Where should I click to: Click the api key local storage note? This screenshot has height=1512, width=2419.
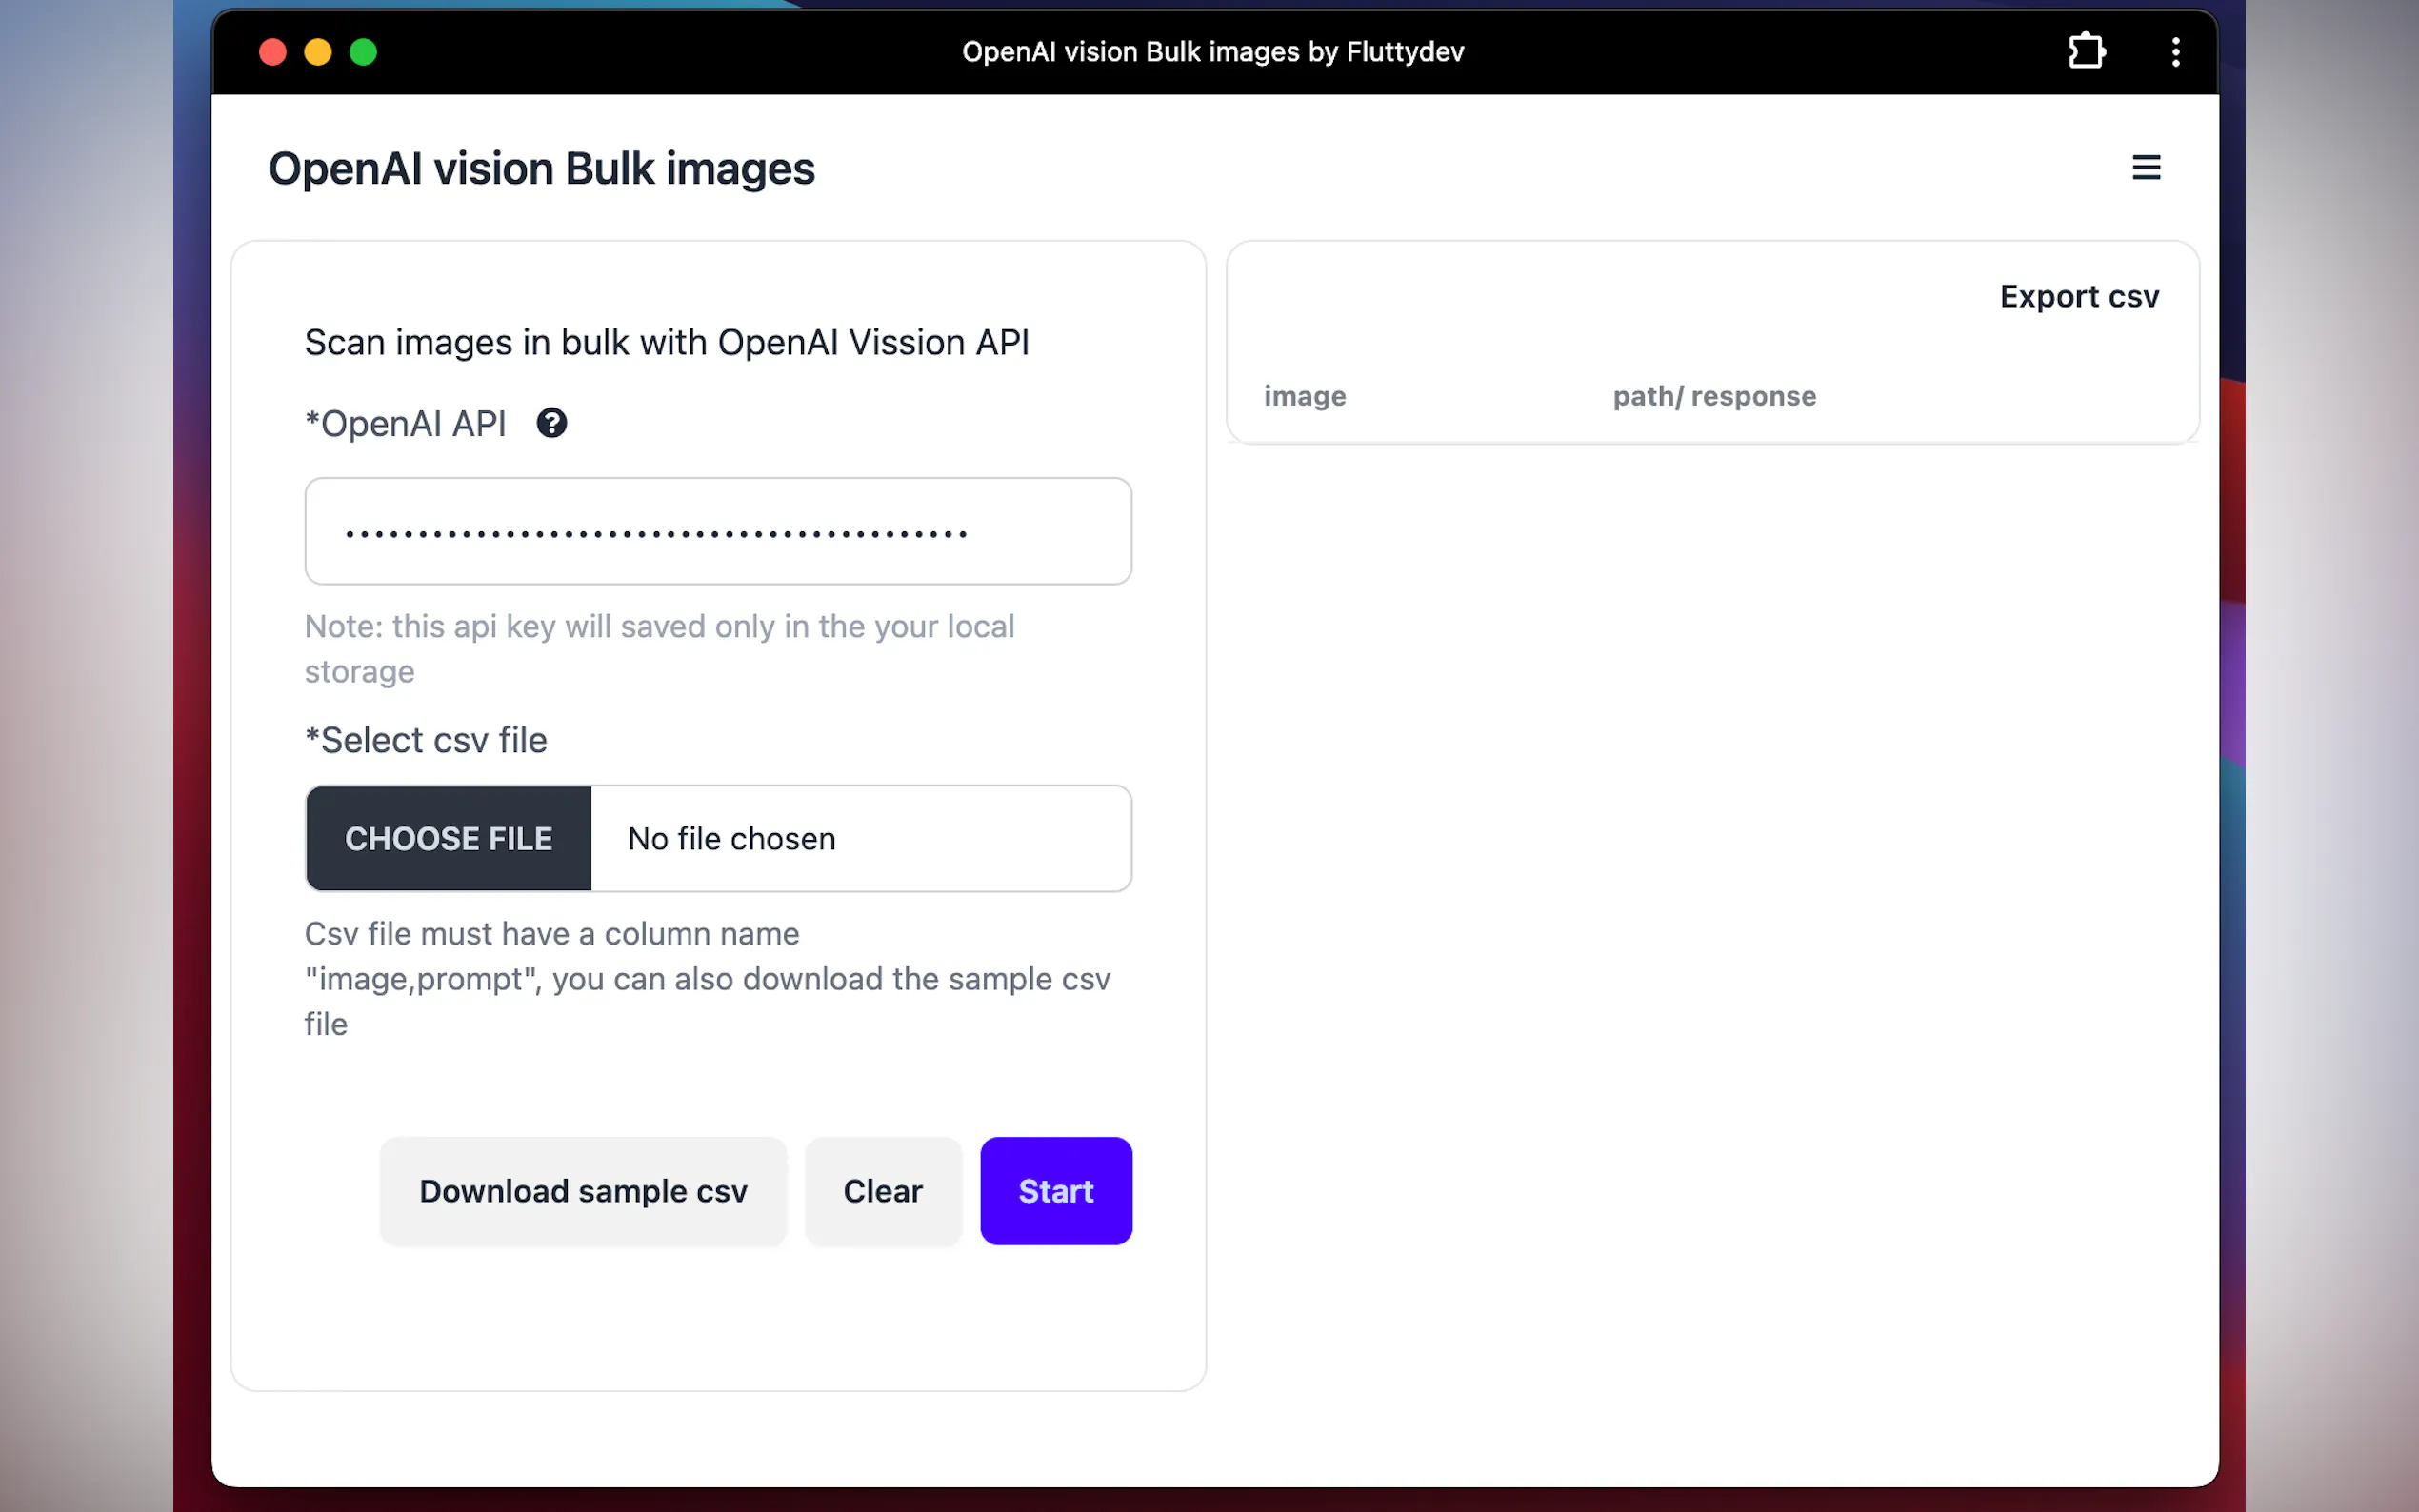point(660,649)
